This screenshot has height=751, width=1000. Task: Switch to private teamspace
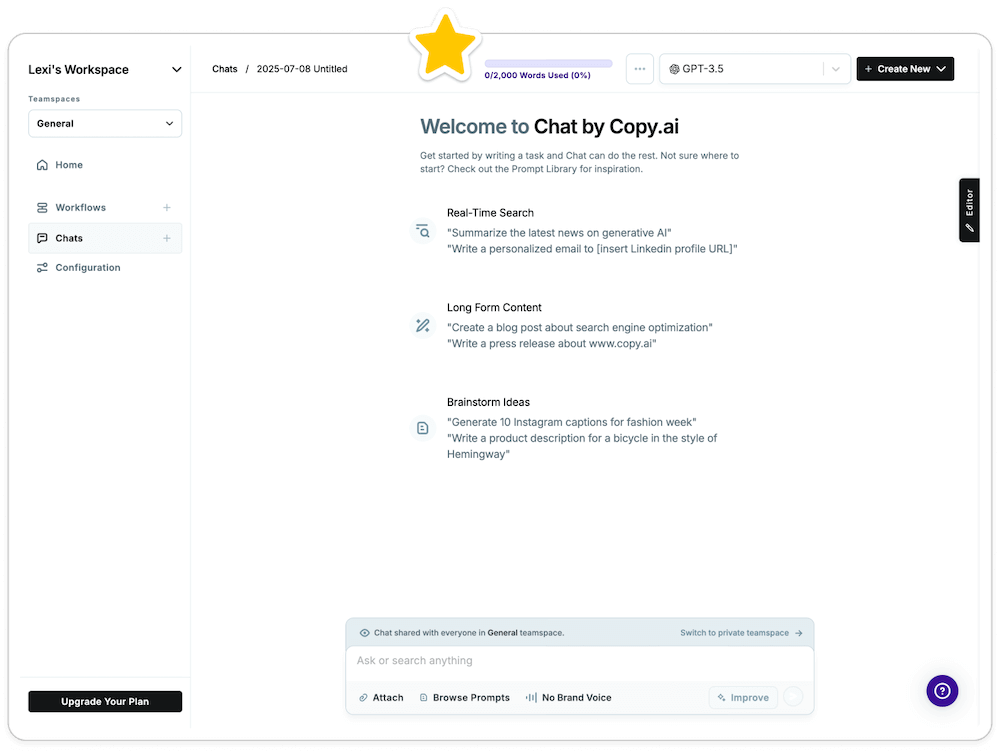735,633
